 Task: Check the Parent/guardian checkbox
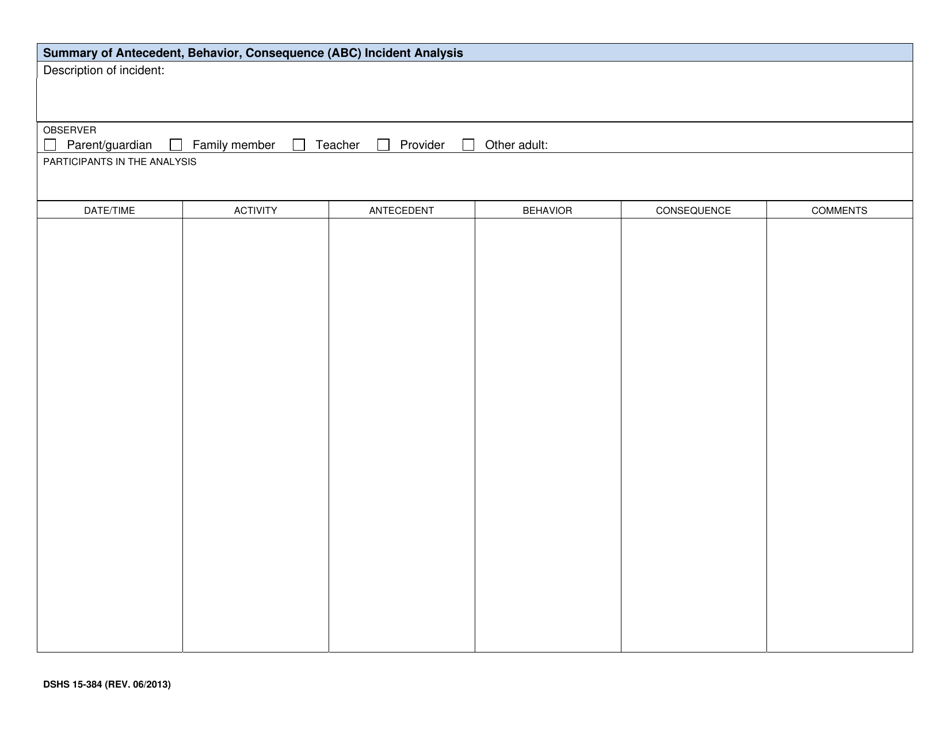pos(48,144)
